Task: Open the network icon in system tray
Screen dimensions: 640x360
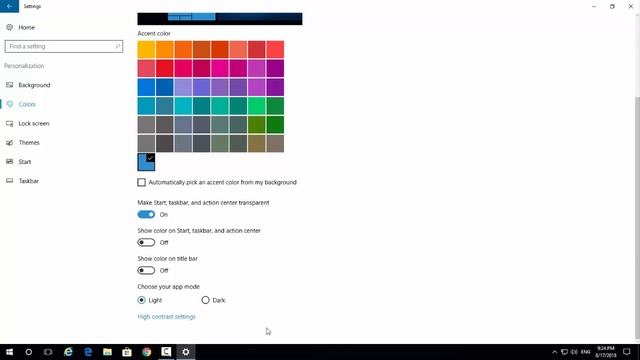Action: pos(564,352)
